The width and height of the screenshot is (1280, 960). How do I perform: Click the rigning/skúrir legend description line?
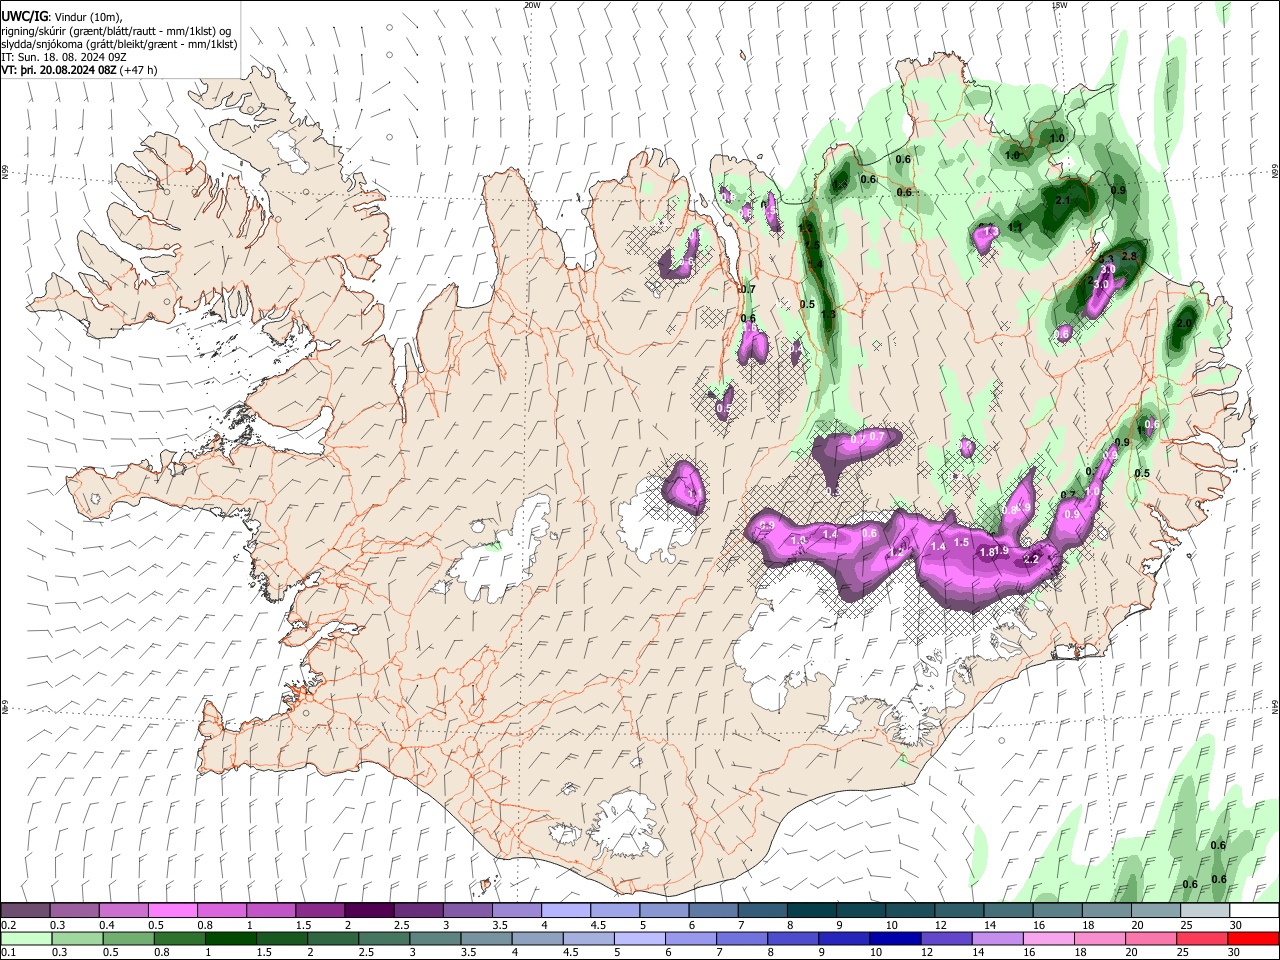click(118, 31)
